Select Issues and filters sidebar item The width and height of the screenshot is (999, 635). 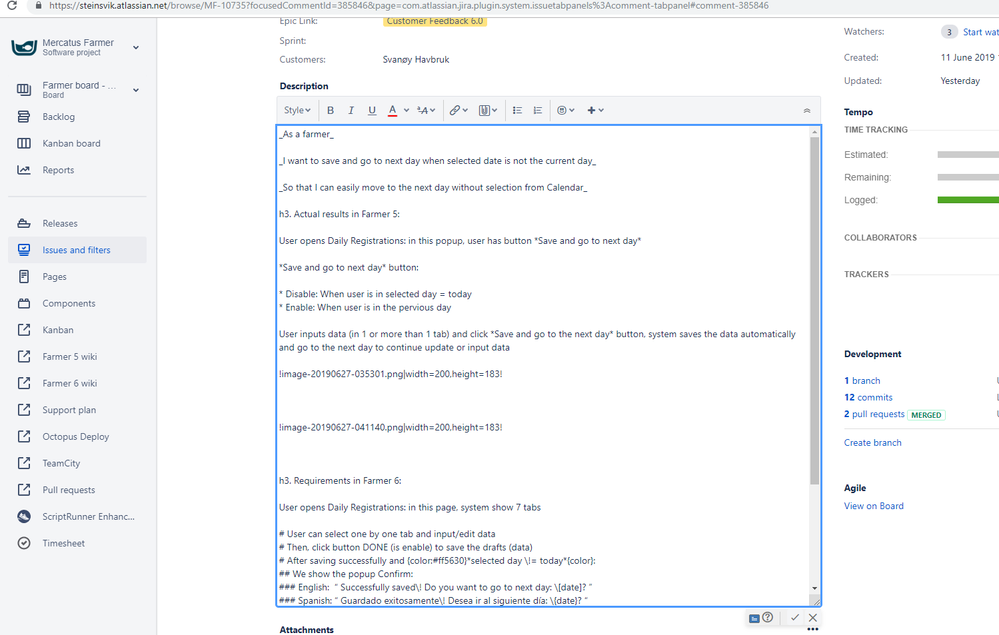click(77, 250)
